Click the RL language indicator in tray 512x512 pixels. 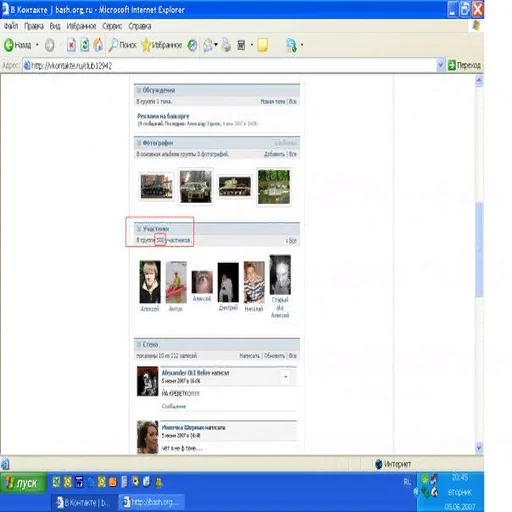click(x=407, y=482)
